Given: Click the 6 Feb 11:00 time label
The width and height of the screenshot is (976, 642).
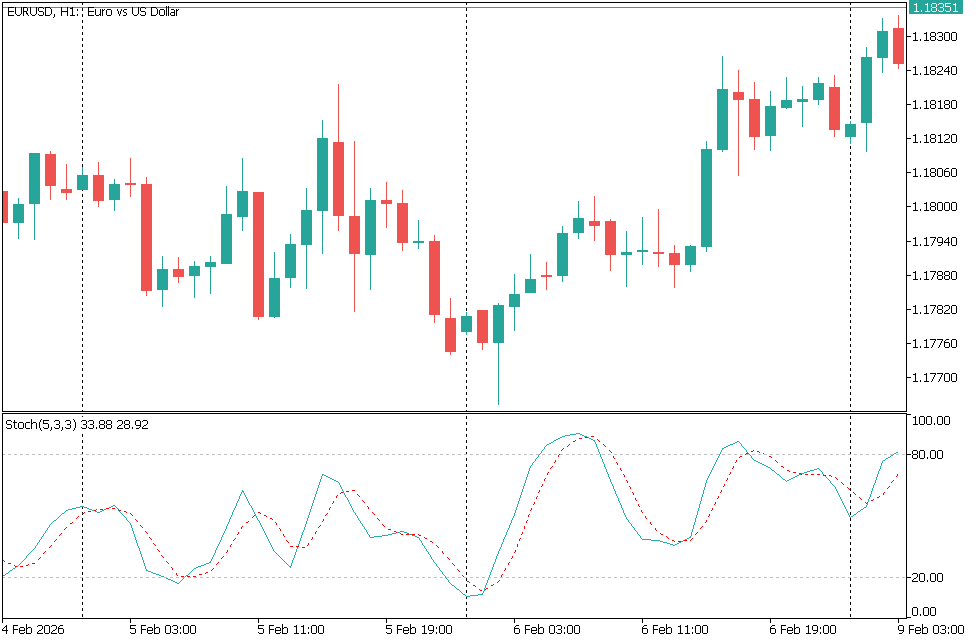Looking at the screenshot, I should pyautogui.click(x=674, y=630).
